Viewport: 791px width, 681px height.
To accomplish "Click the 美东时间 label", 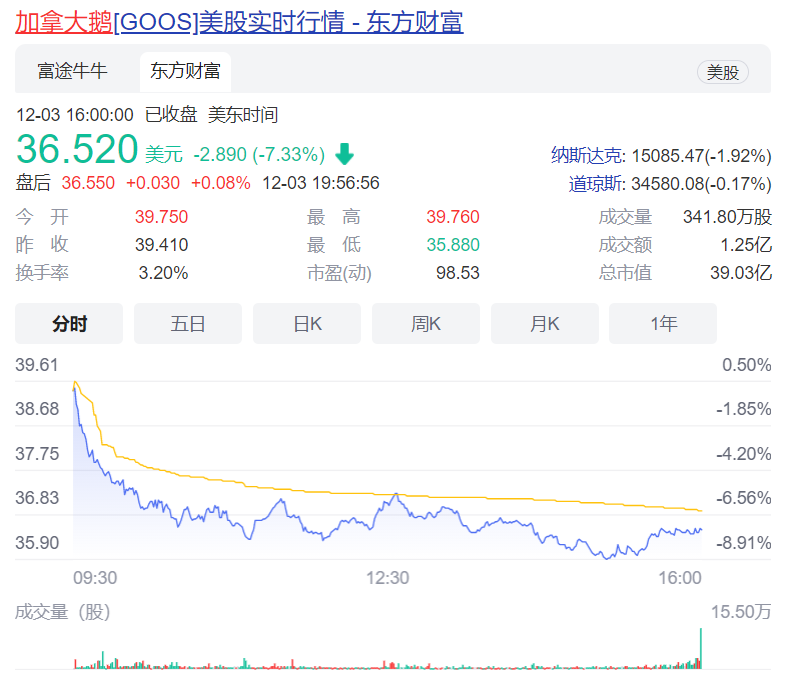I will coord(243,115).
